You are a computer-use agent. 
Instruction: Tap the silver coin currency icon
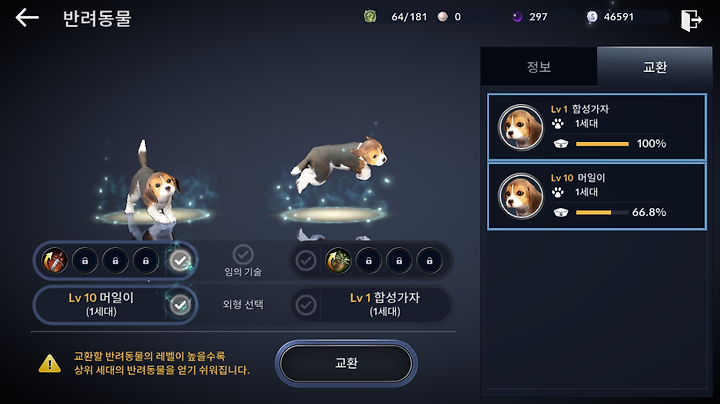coord(592,17)
